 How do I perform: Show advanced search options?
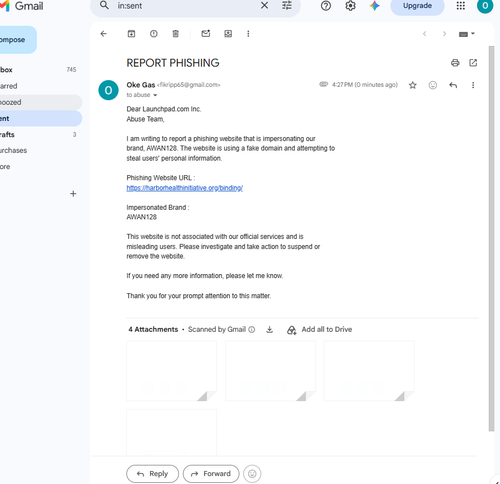click(287, 6)
